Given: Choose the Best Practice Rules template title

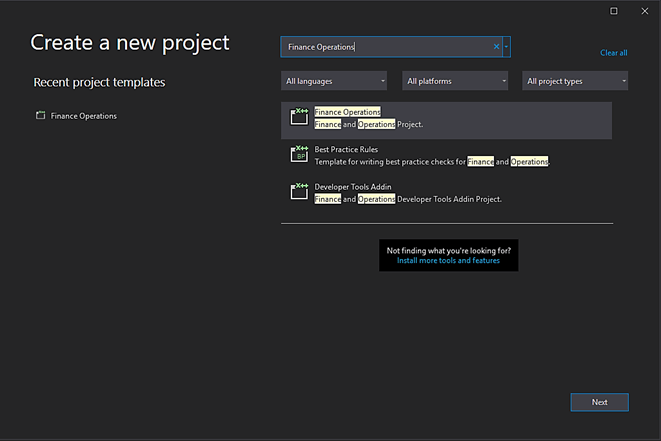Looking at the screenshot, I should [346, 149].
